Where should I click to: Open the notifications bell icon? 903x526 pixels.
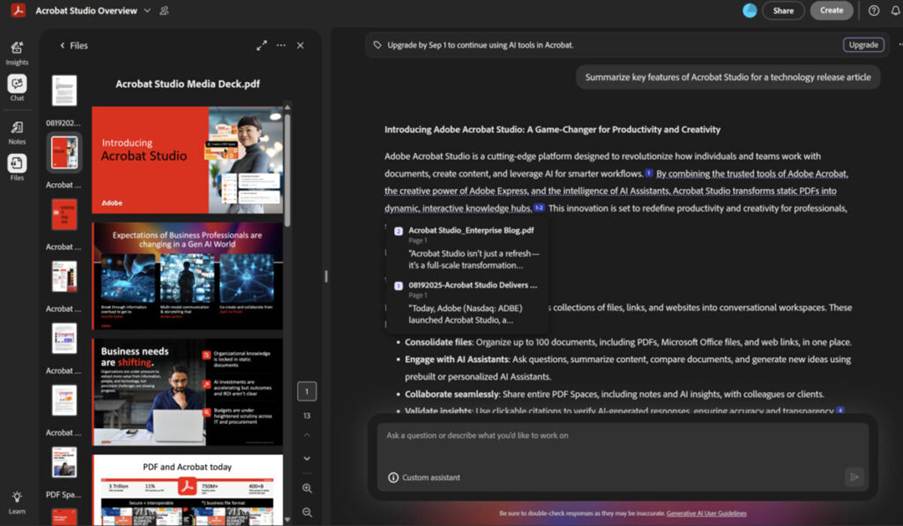pyautogui.click(x=896, y=10)
